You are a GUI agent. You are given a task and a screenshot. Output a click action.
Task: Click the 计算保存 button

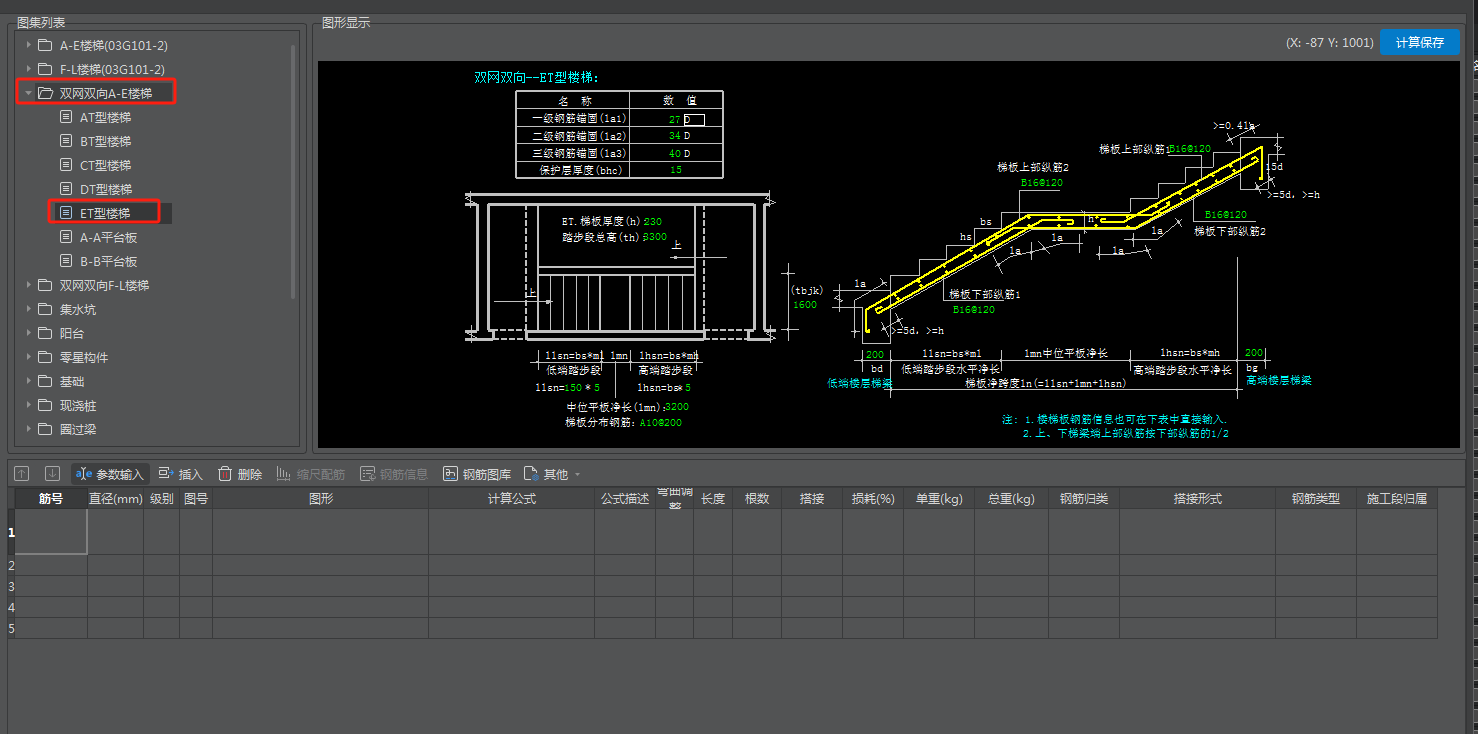click(x=1419, y=42)
